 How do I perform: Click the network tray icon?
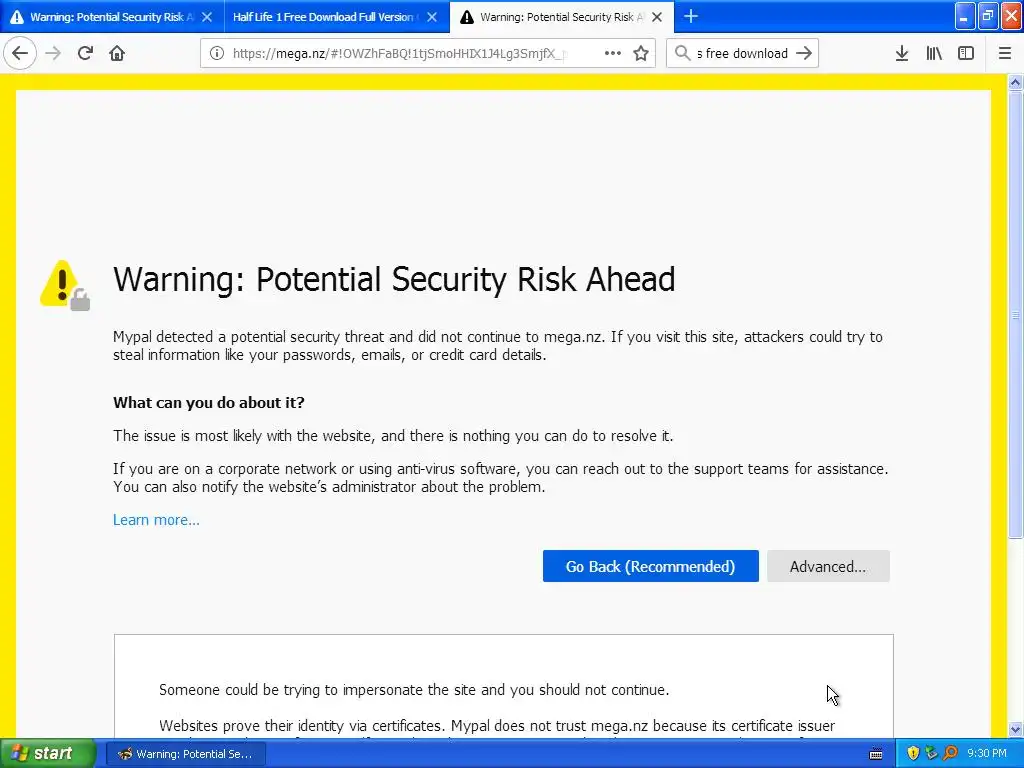click(x=931, y=754)
